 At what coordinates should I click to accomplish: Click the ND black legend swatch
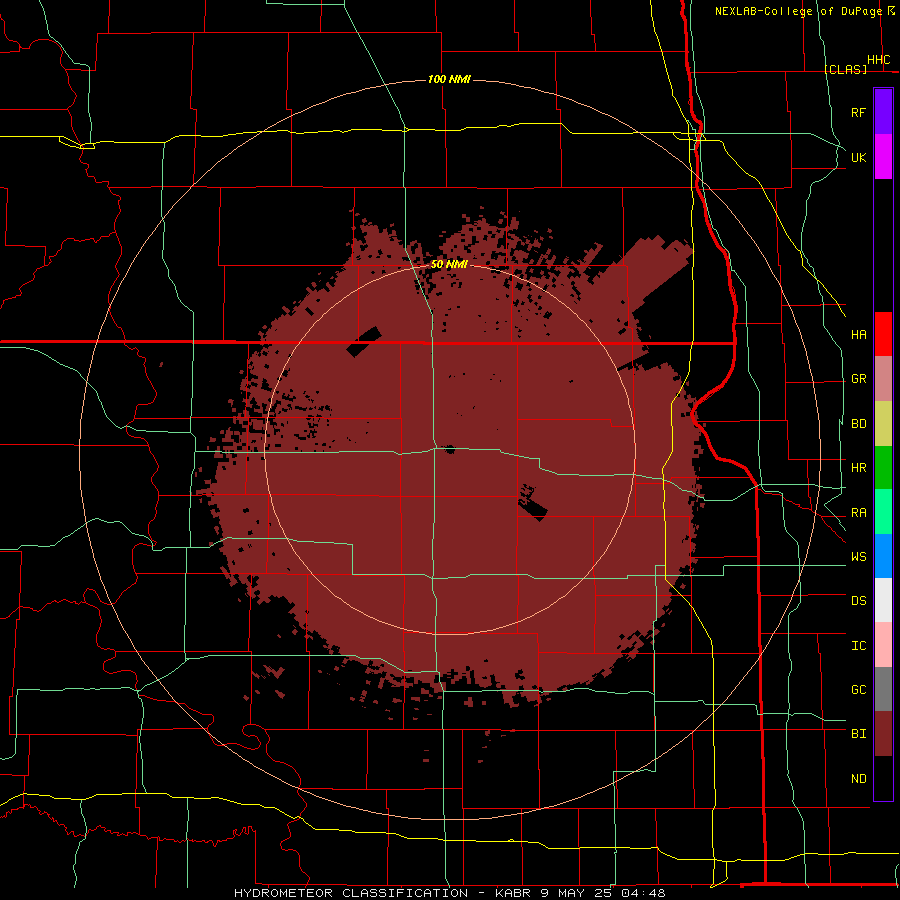pyautogui.click(x=883, y=778)
